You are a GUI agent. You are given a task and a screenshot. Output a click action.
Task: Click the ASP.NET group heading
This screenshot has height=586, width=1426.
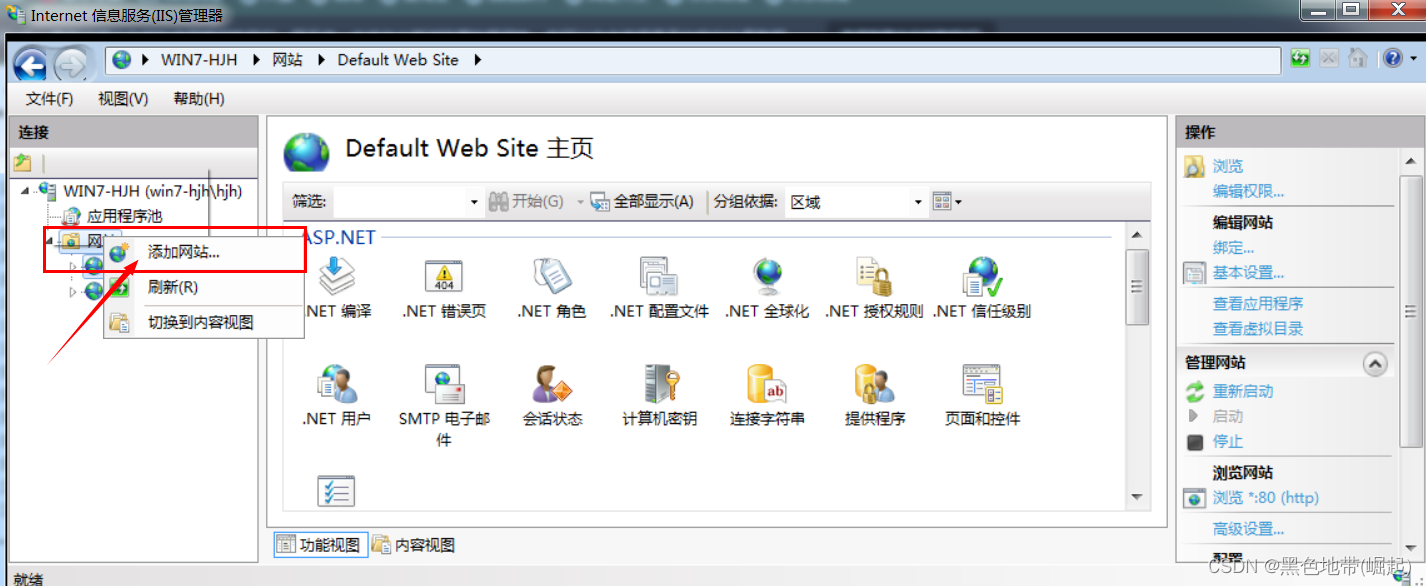pos(338,237)
